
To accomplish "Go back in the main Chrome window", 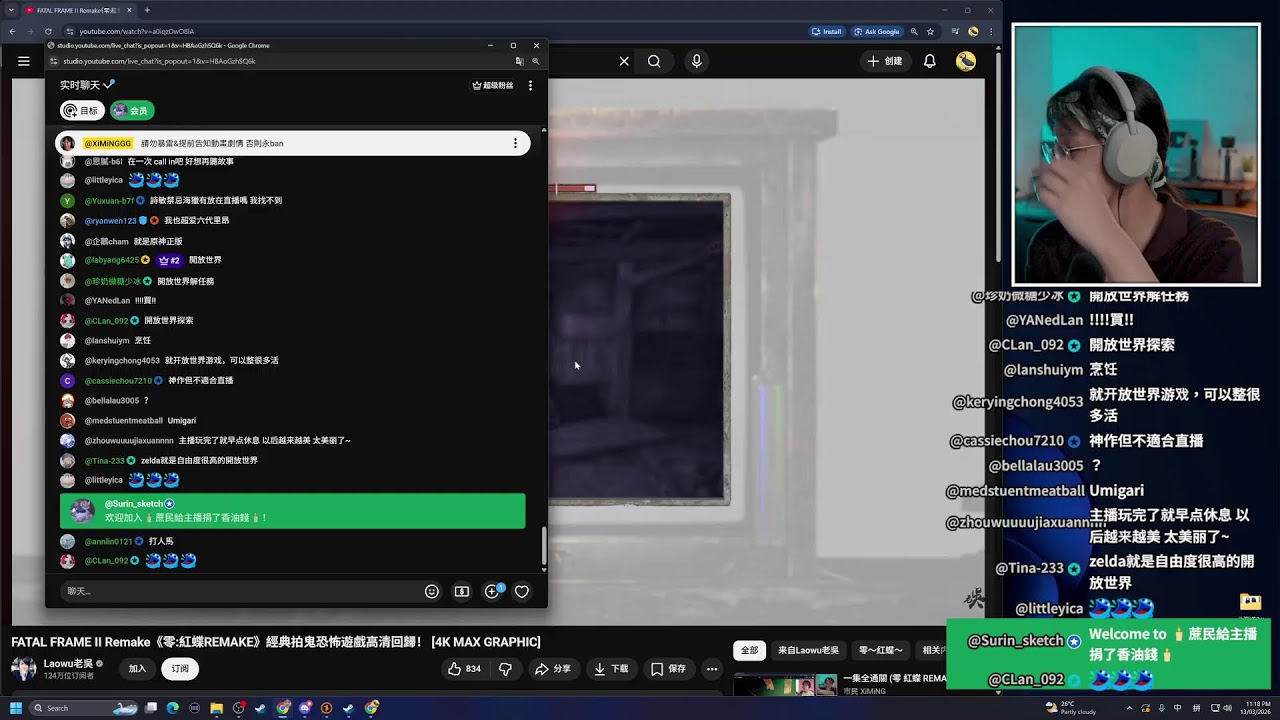I will point(12,31).
